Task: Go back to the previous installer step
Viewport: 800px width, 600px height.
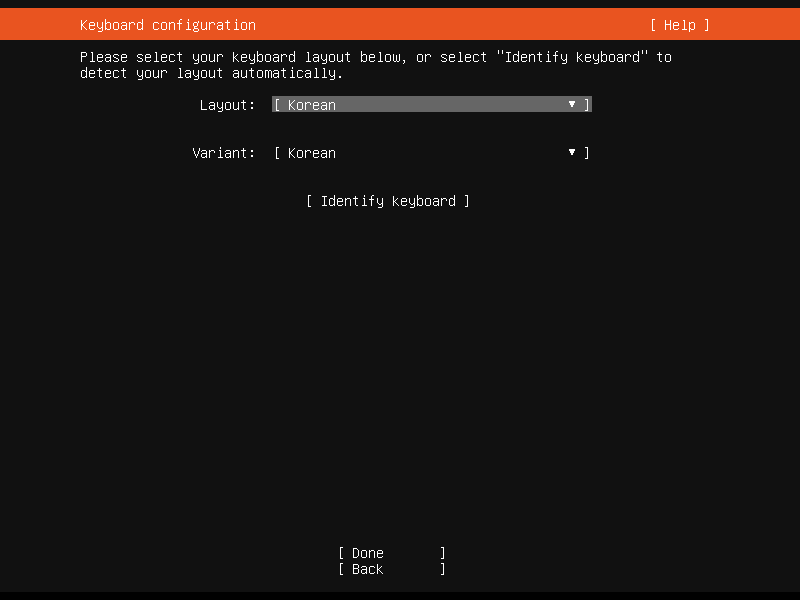Action: (x=390, y=568)
